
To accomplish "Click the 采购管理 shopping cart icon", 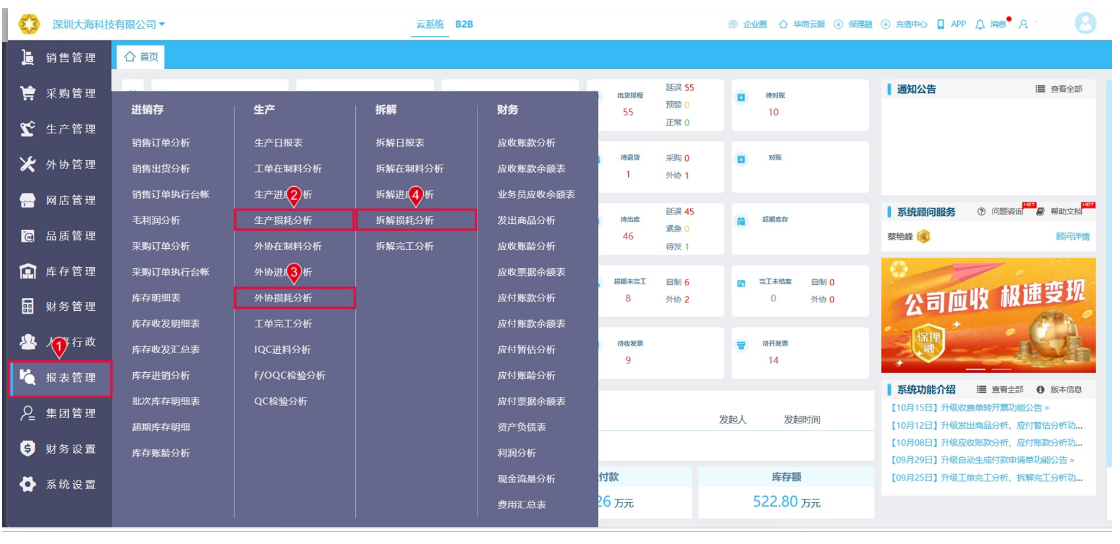I will click(28, 94).
